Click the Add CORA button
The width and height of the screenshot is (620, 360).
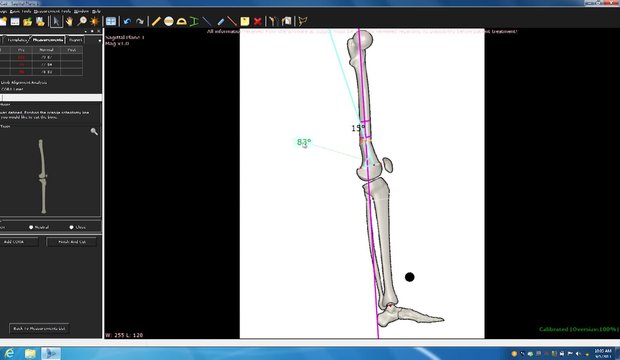[x=19, y=242]
